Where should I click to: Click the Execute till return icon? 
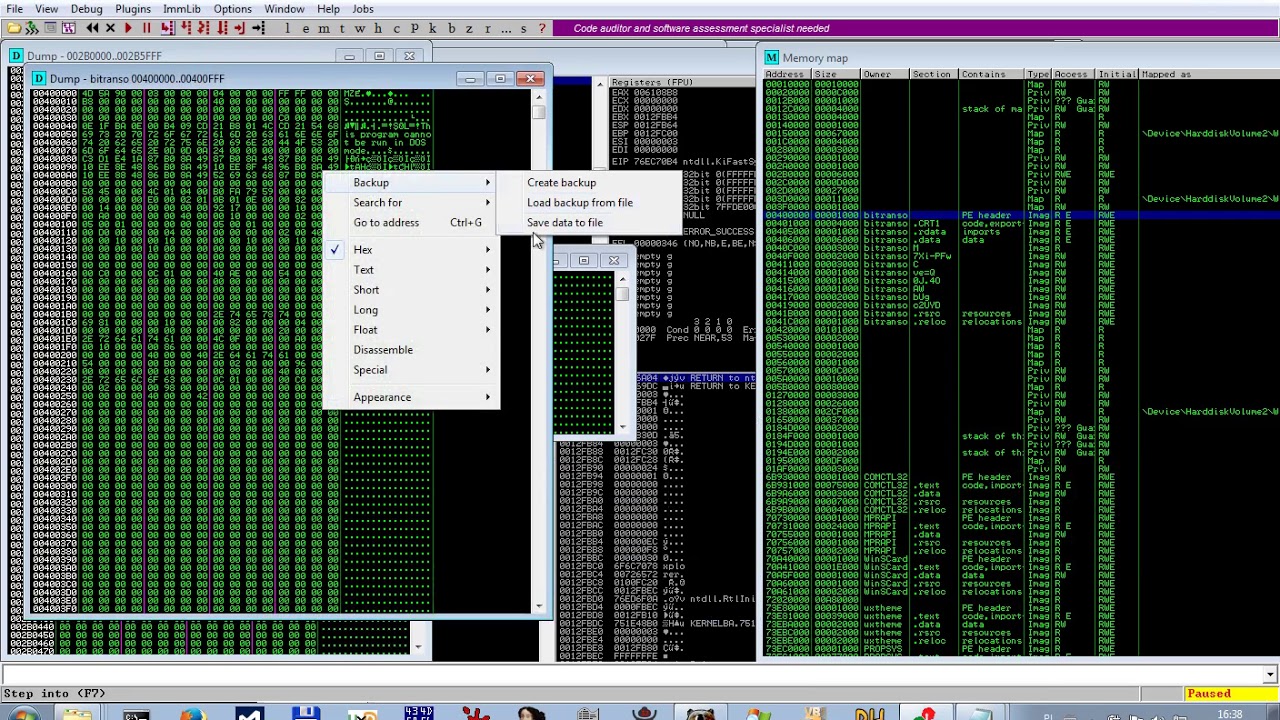(239, 28)
